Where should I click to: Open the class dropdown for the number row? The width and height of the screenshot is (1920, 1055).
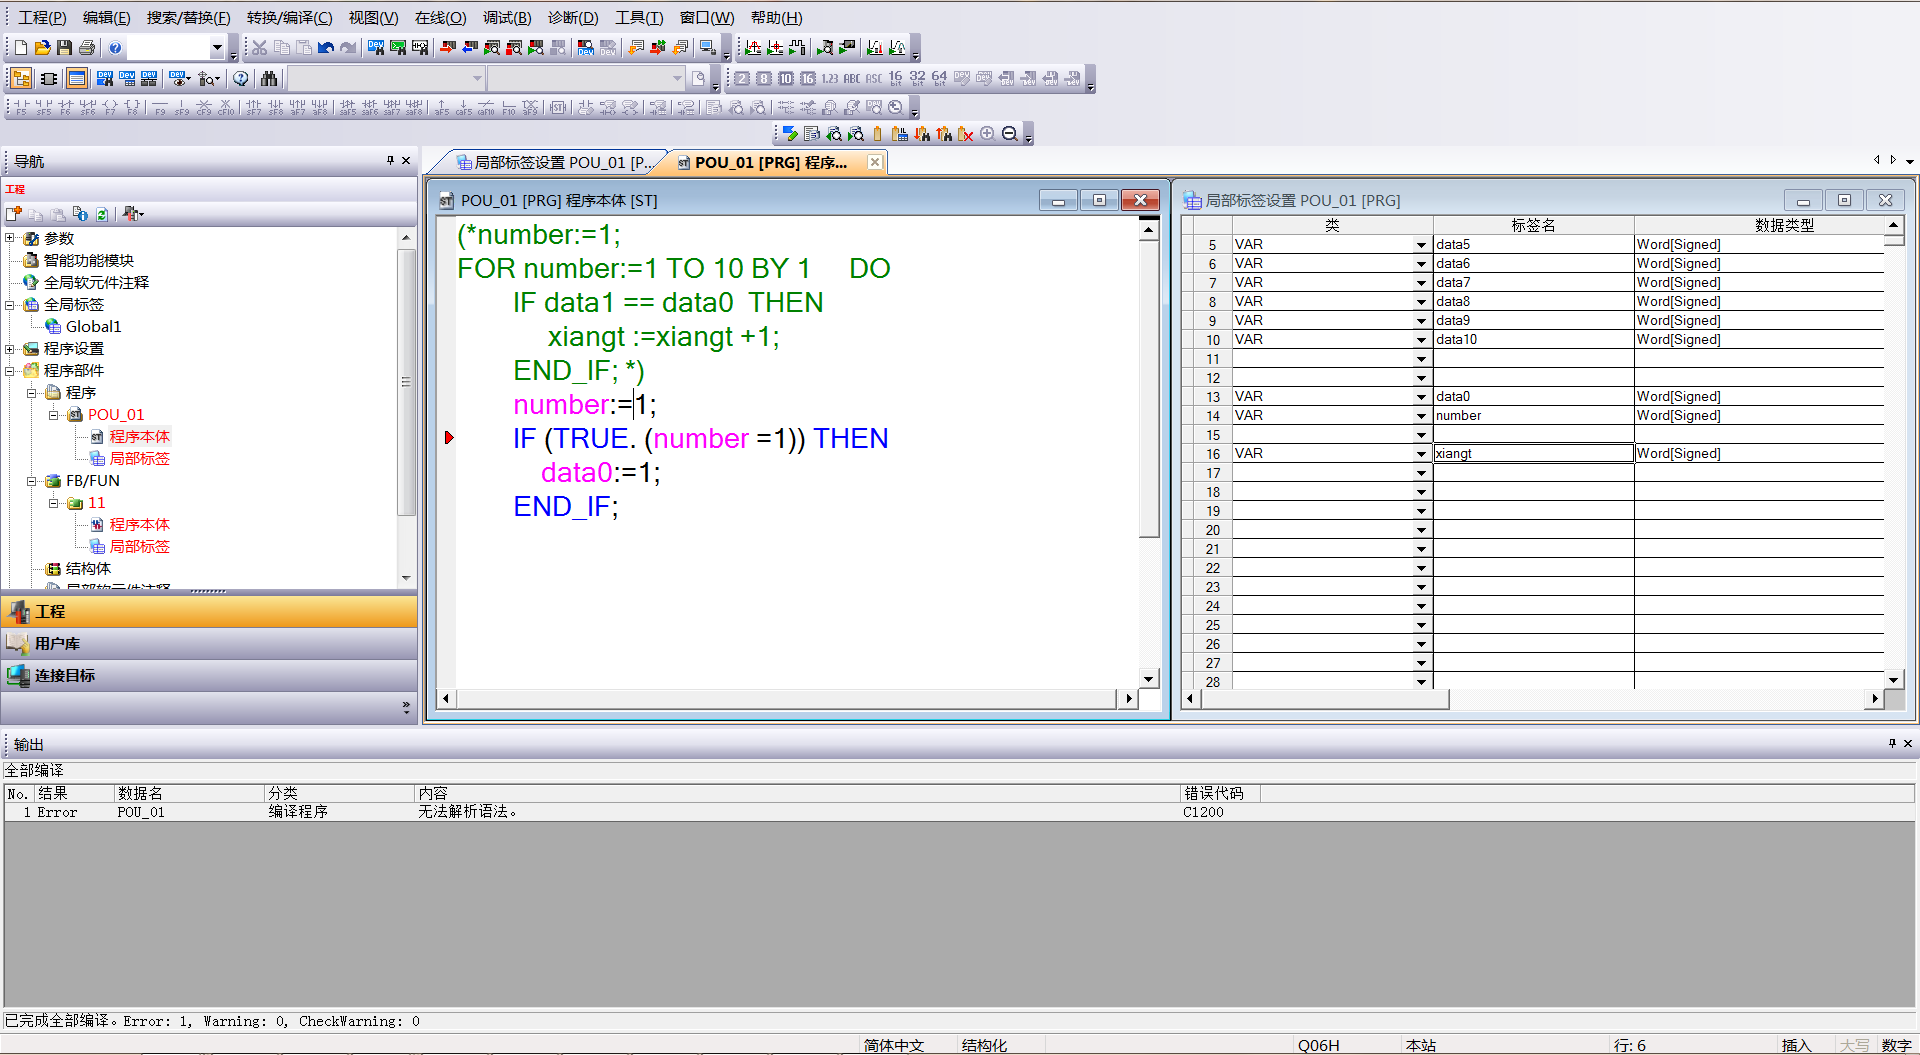point(1420,416)
